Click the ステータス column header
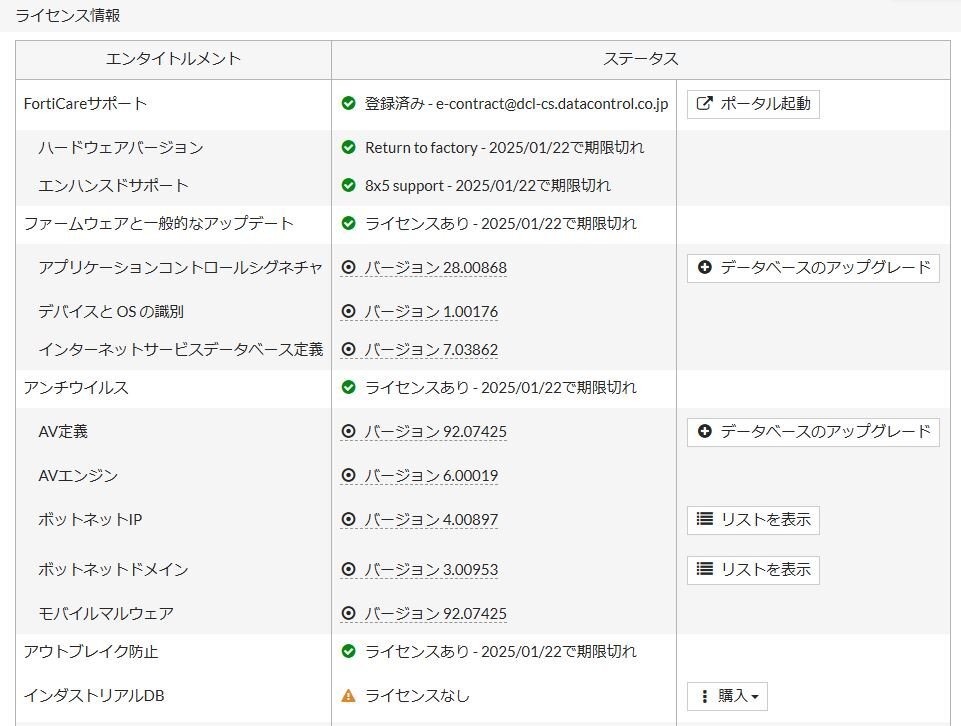This screenshot has width=961, height=726. point(640,59)
